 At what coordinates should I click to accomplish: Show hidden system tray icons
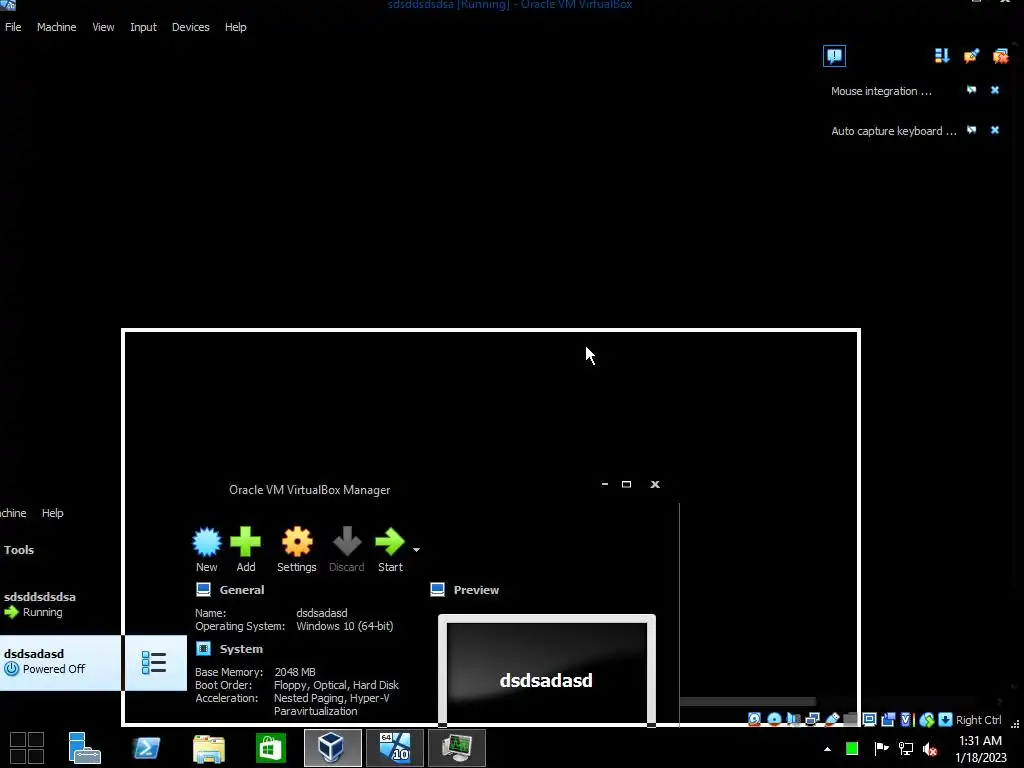[x=827, y=749]
